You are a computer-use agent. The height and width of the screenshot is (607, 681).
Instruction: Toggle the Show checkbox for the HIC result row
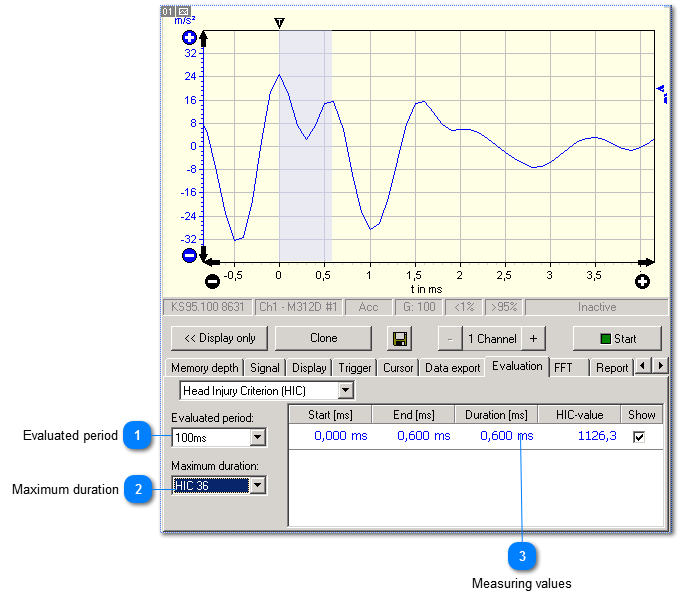pyautogui.click(x=639, y=436)
